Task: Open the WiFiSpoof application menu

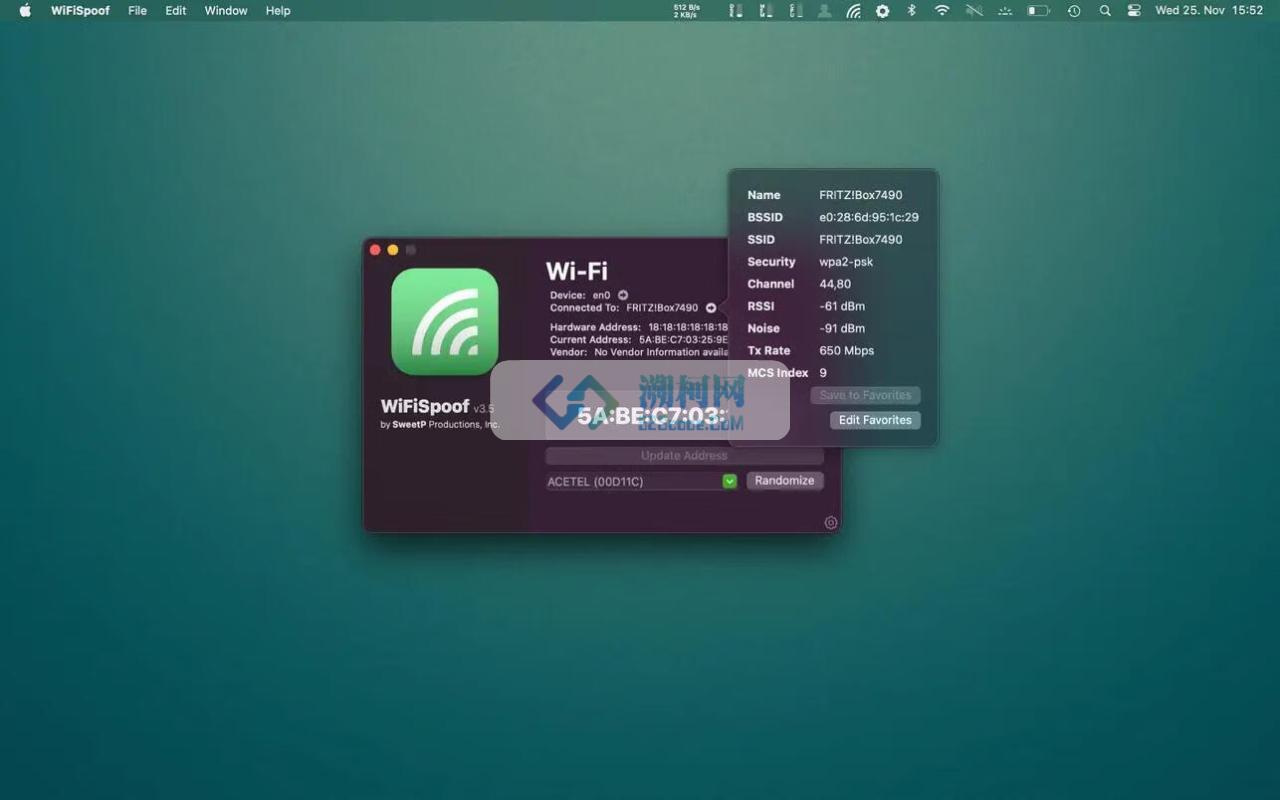Action: (x=80, y=10)
